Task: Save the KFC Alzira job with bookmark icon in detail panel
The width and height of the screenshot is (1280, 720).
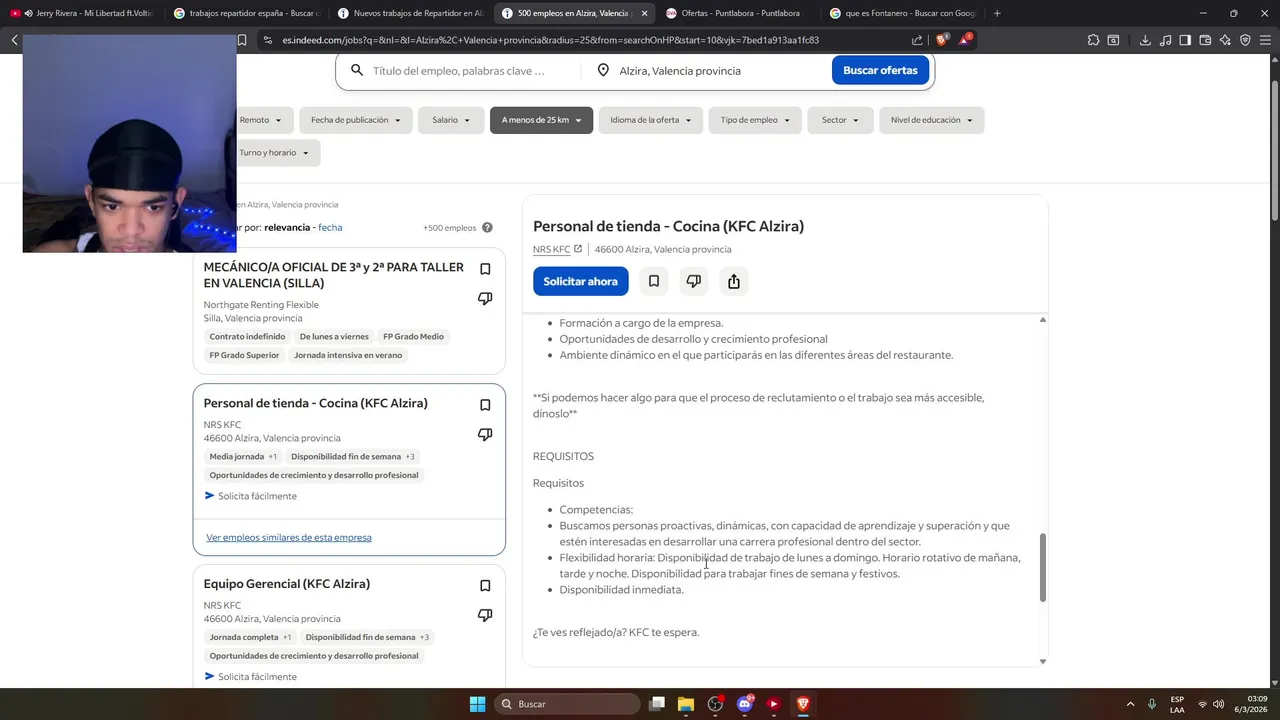Action: click(654, 281)
